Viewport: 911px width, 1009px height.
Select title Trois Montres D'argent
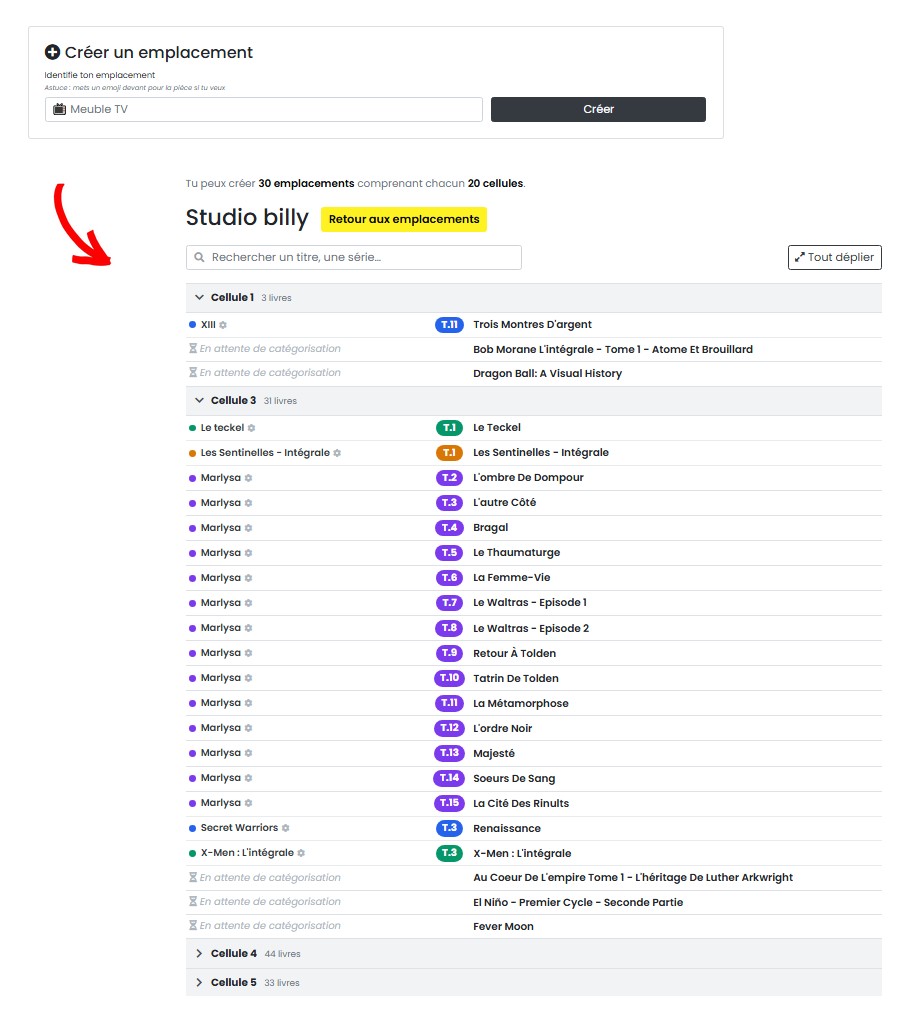[532, 325]
